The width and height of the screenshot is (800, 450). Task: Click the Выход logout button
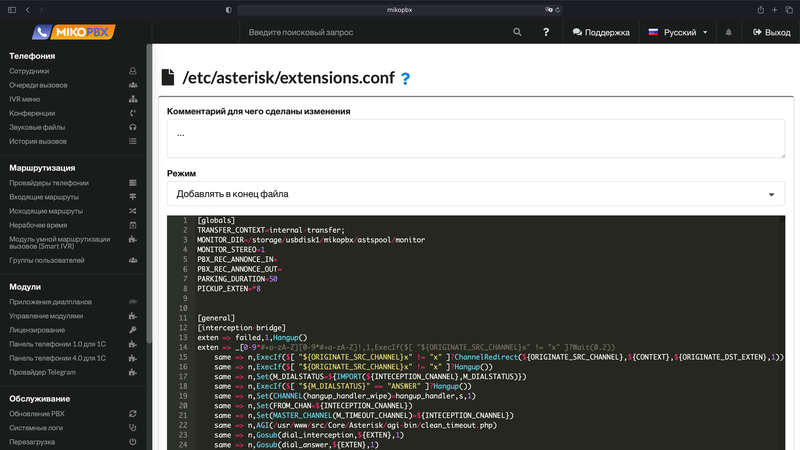coord(771,32)
